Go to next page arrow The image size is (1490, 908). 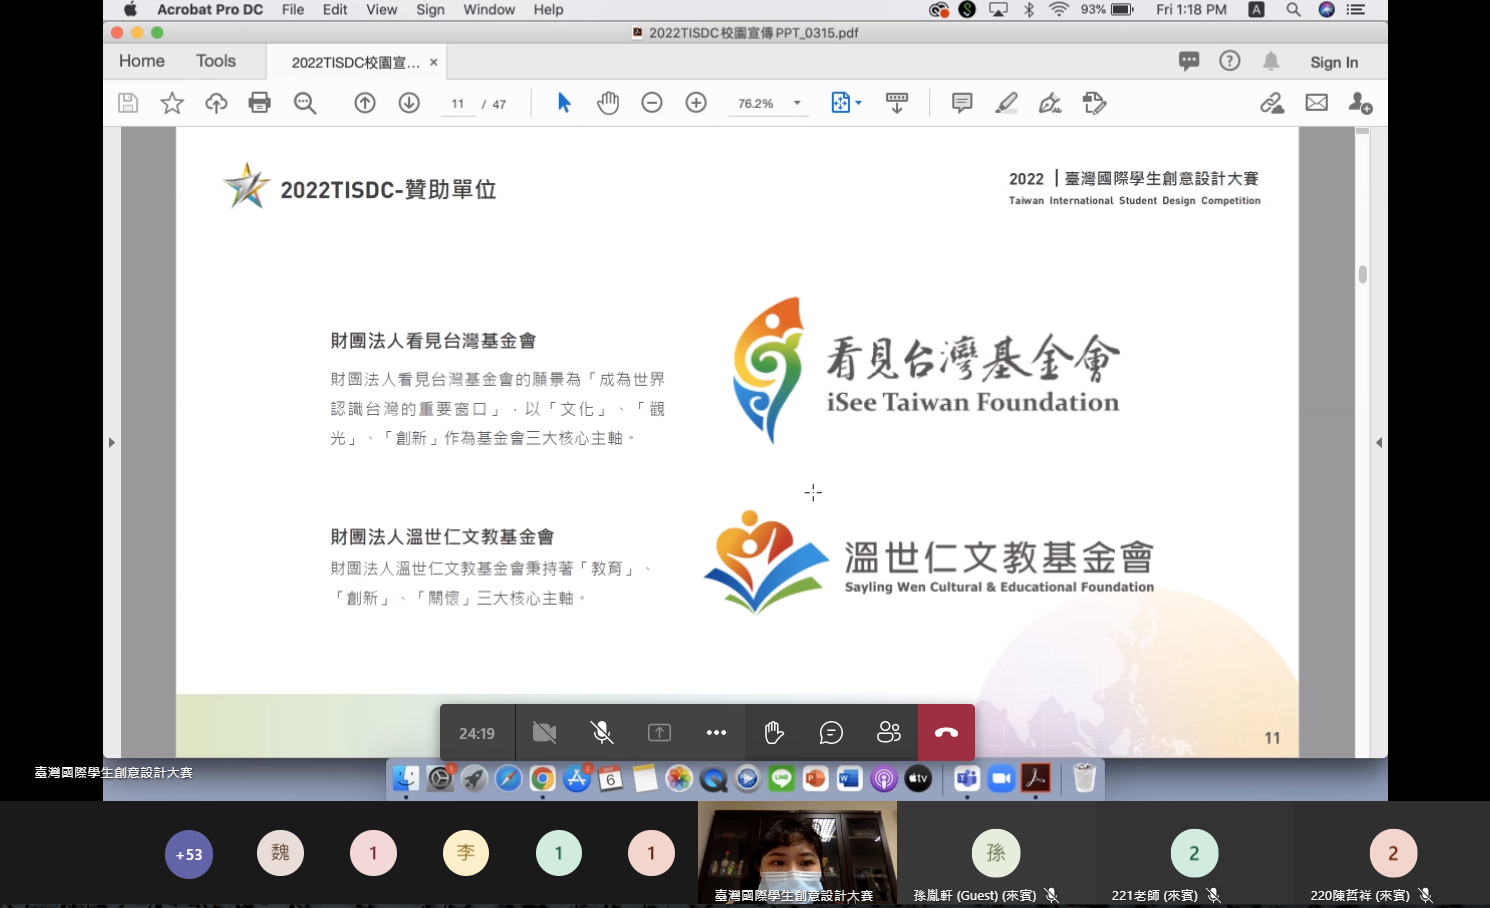409,103
